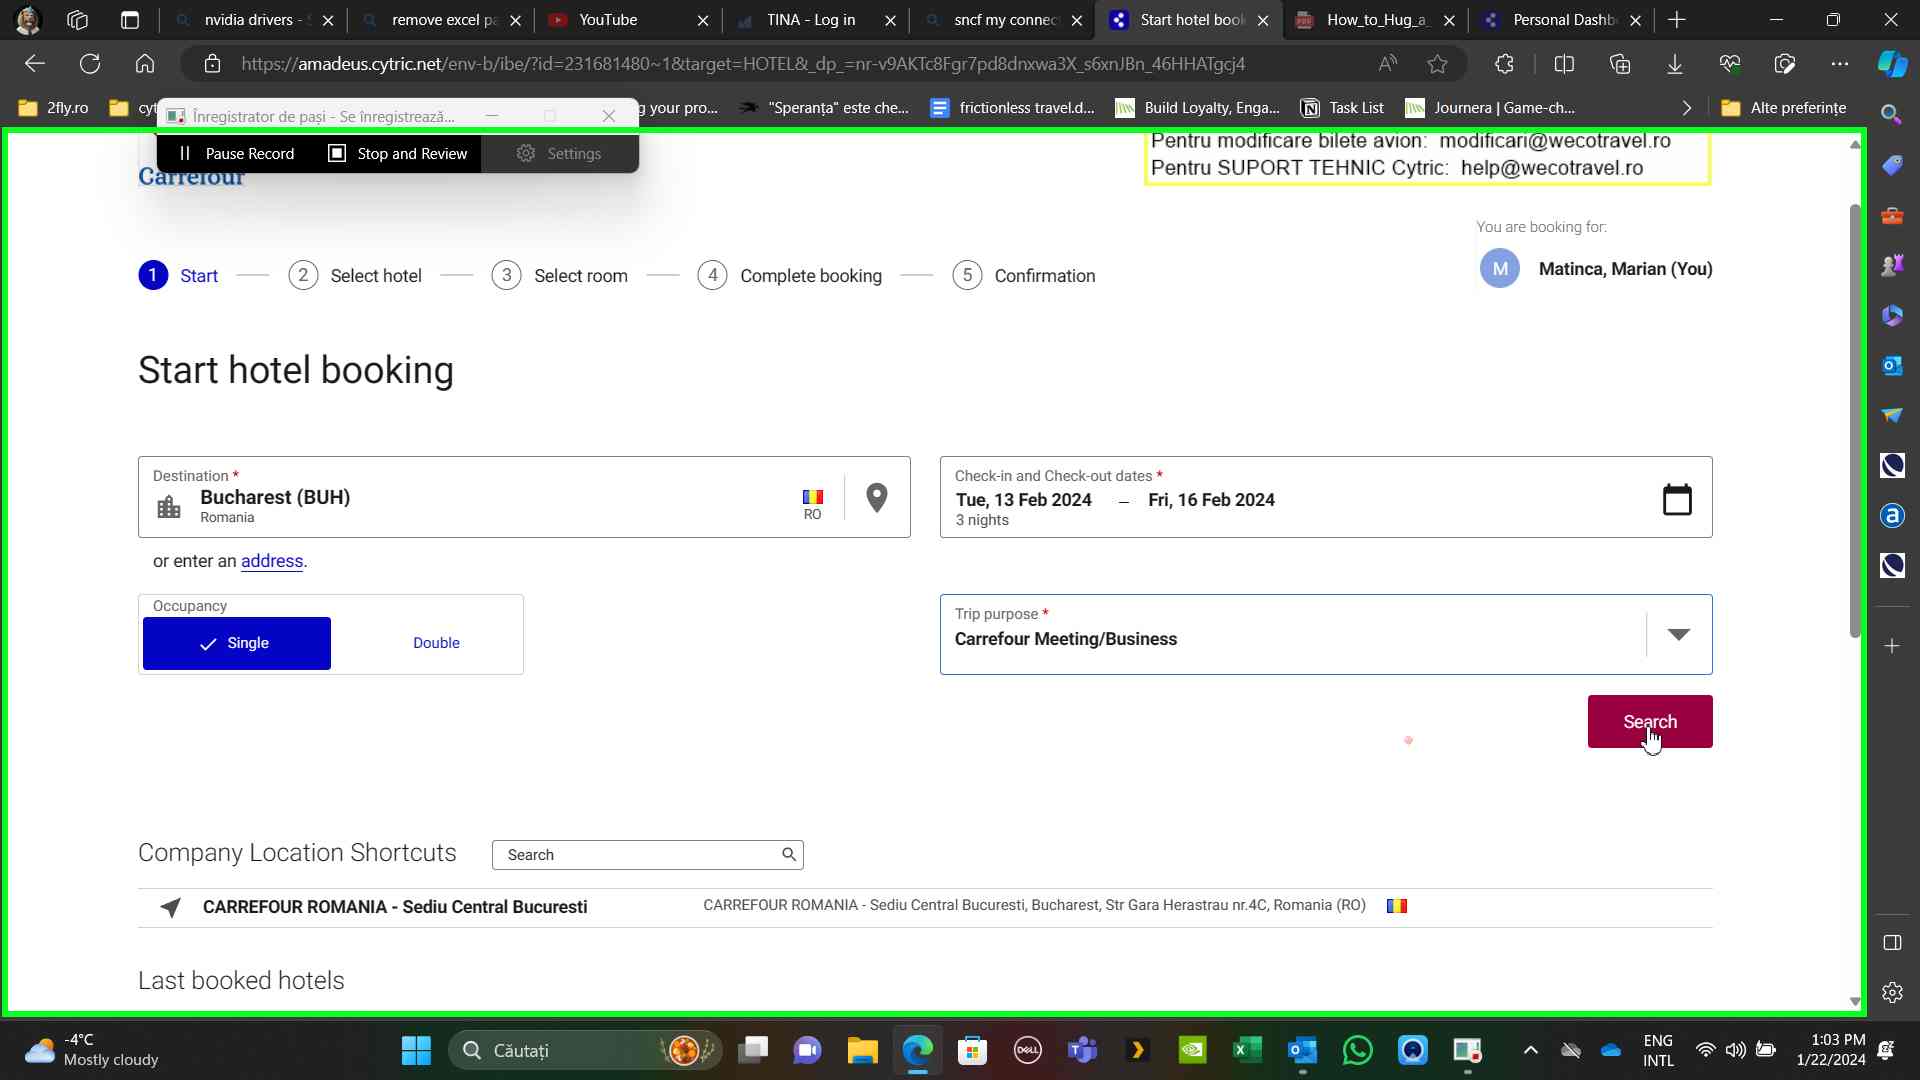Open Windows taskbar search Căutați
Viewport: 1920px width, 1080px height.
(x=585, y=1050)
